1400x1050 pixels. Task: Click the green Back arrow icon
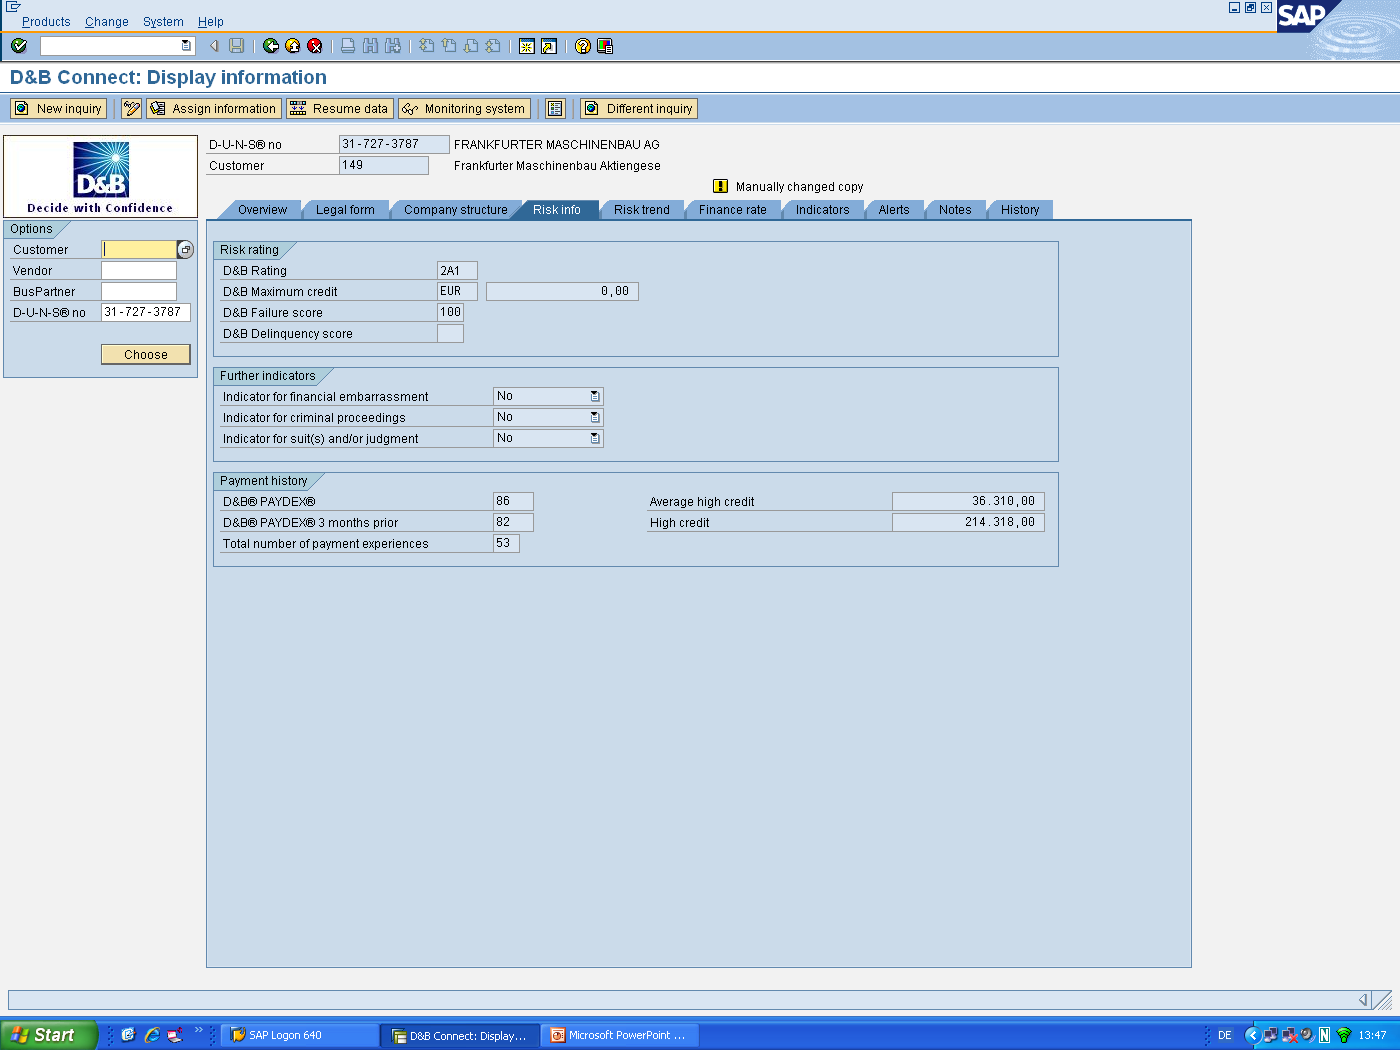coord(271,46)
